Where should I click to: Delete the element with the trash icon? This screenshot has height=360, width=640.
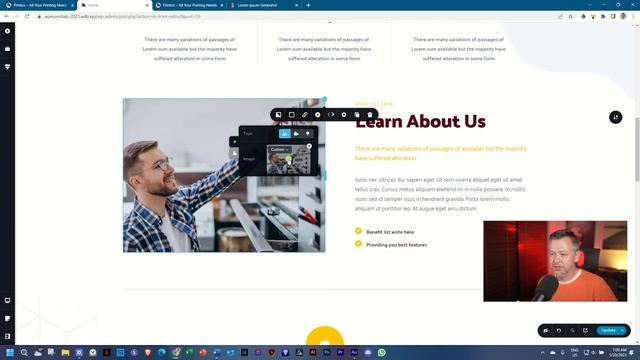click(x=370, y=115)
